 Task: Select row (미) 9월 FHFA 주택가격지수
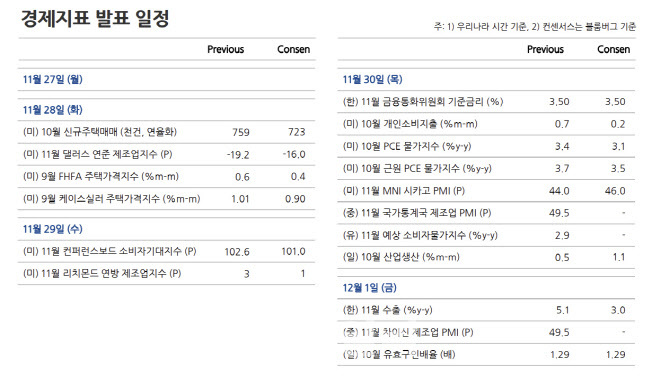point(167,177)
